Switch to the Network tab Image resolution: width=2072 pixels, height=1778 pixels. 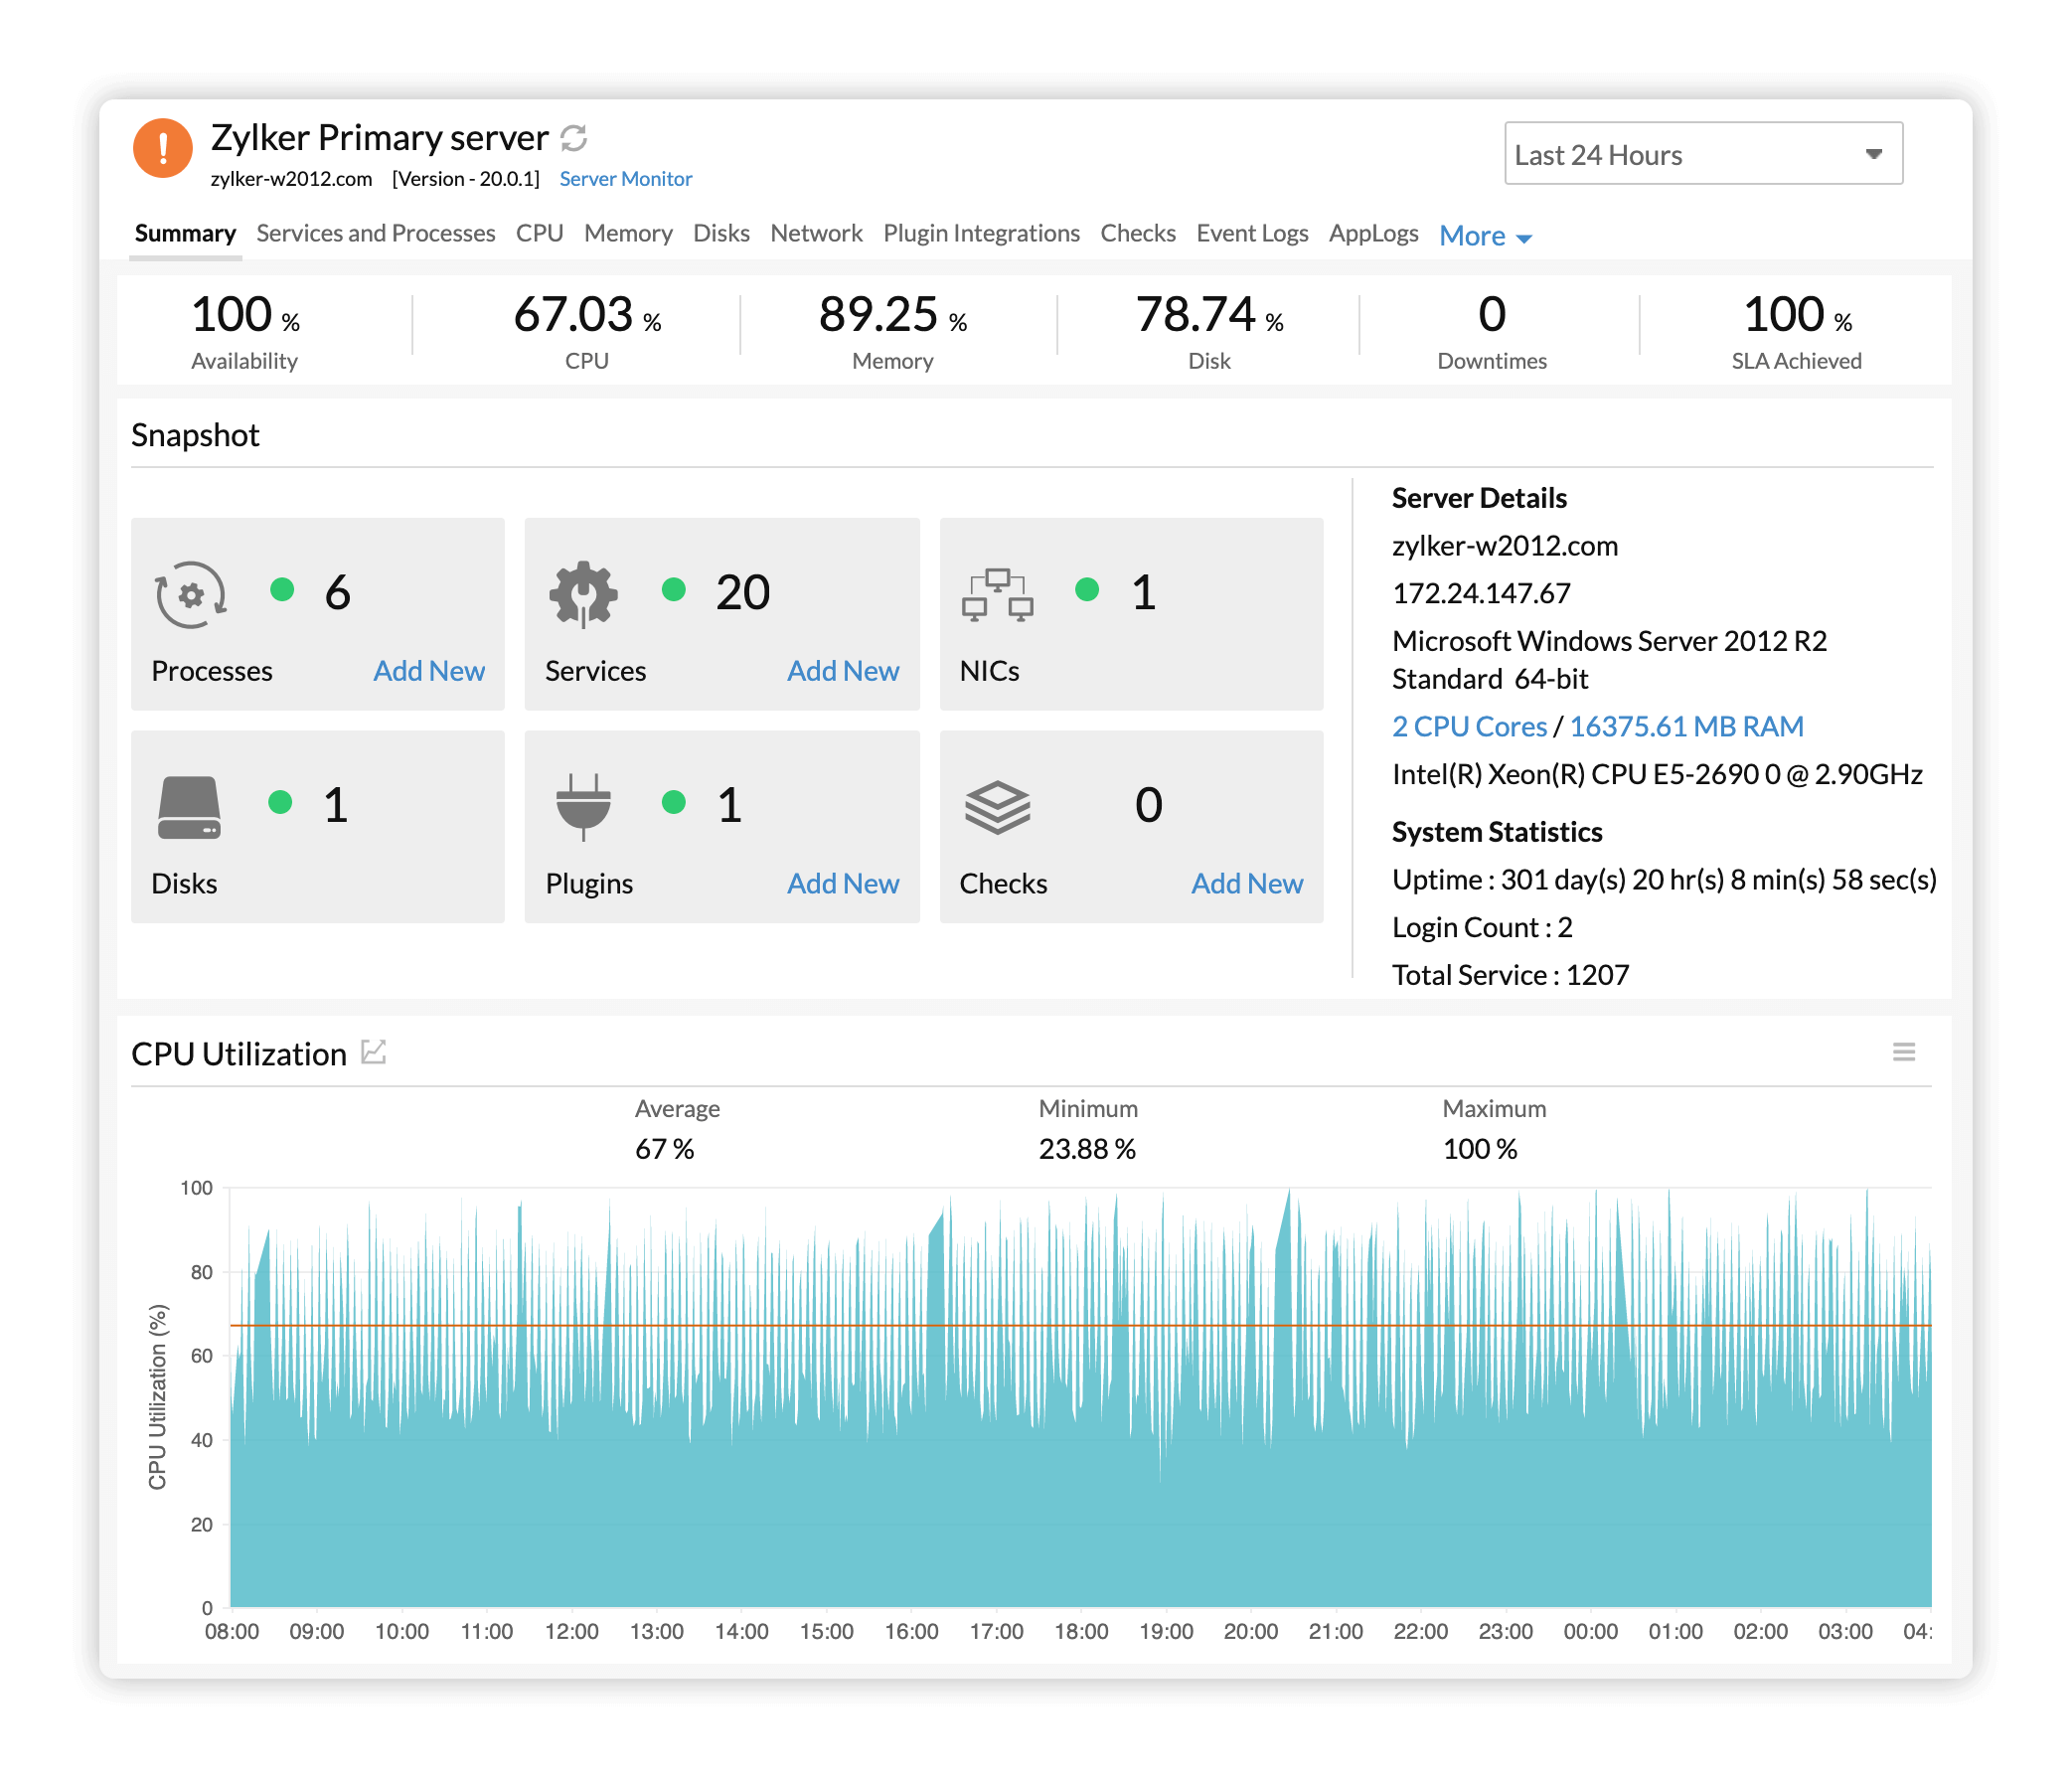tap(816, 233)
